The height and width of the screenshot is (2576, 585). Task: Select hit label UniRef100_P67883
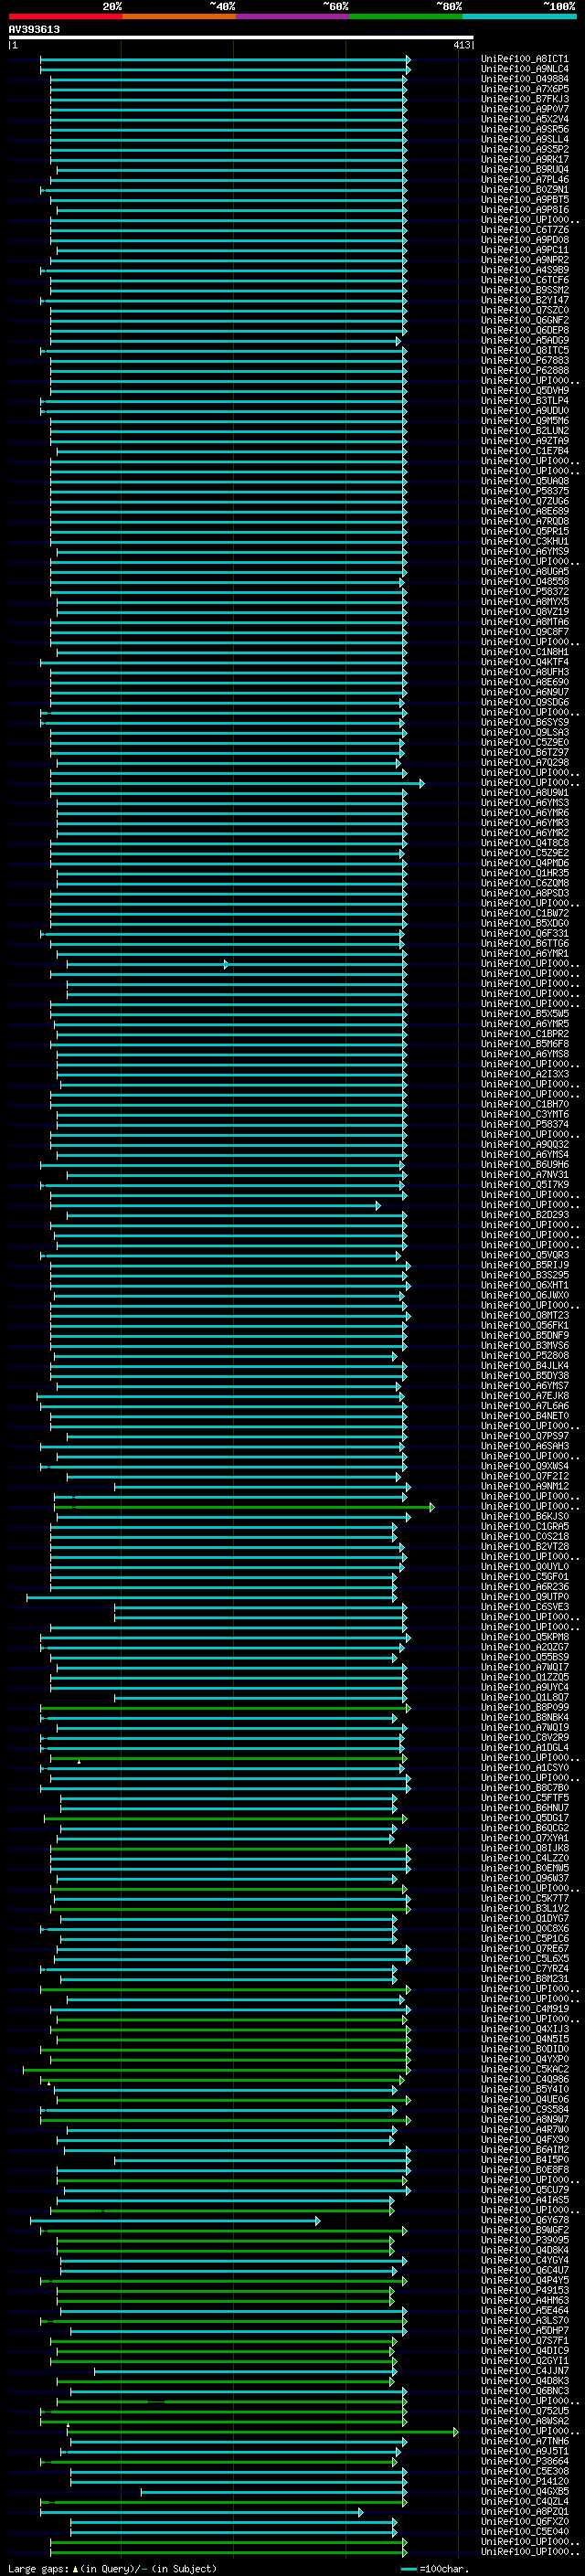pos(525,361)
